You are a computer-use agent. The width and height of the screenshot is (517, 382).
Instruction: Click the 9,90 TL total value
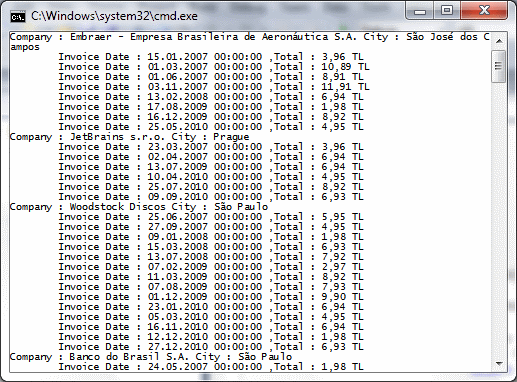[342, 297]
